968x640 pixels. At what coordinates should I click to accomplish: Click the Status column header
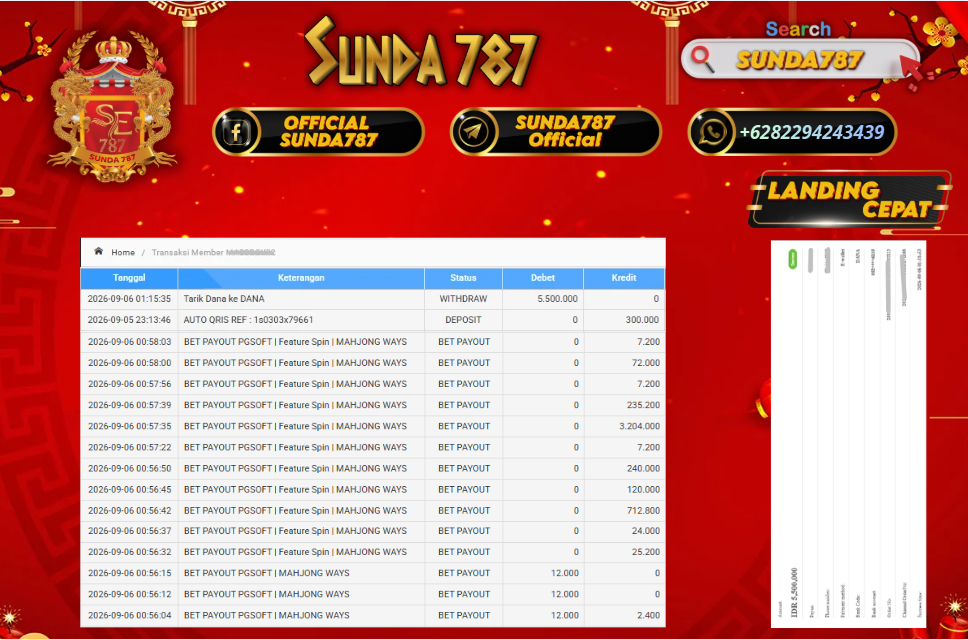tap(463, 278)
